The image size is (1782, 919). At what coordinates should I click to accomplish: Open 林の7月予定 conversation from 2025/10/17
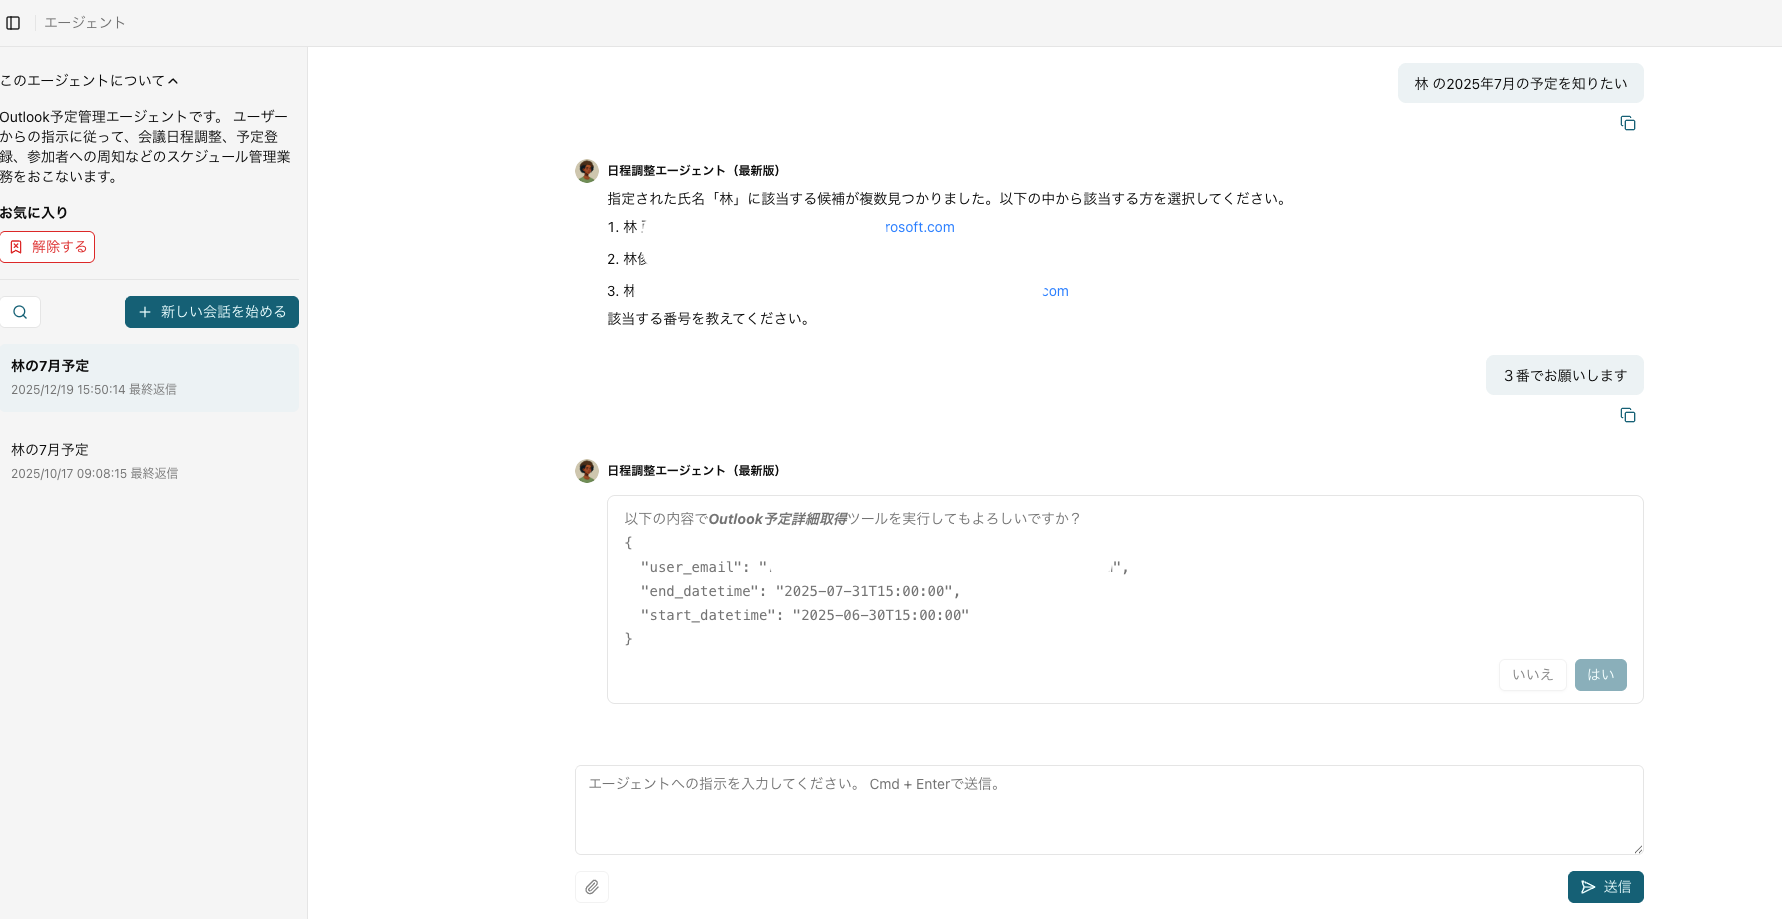coord(149,461)
